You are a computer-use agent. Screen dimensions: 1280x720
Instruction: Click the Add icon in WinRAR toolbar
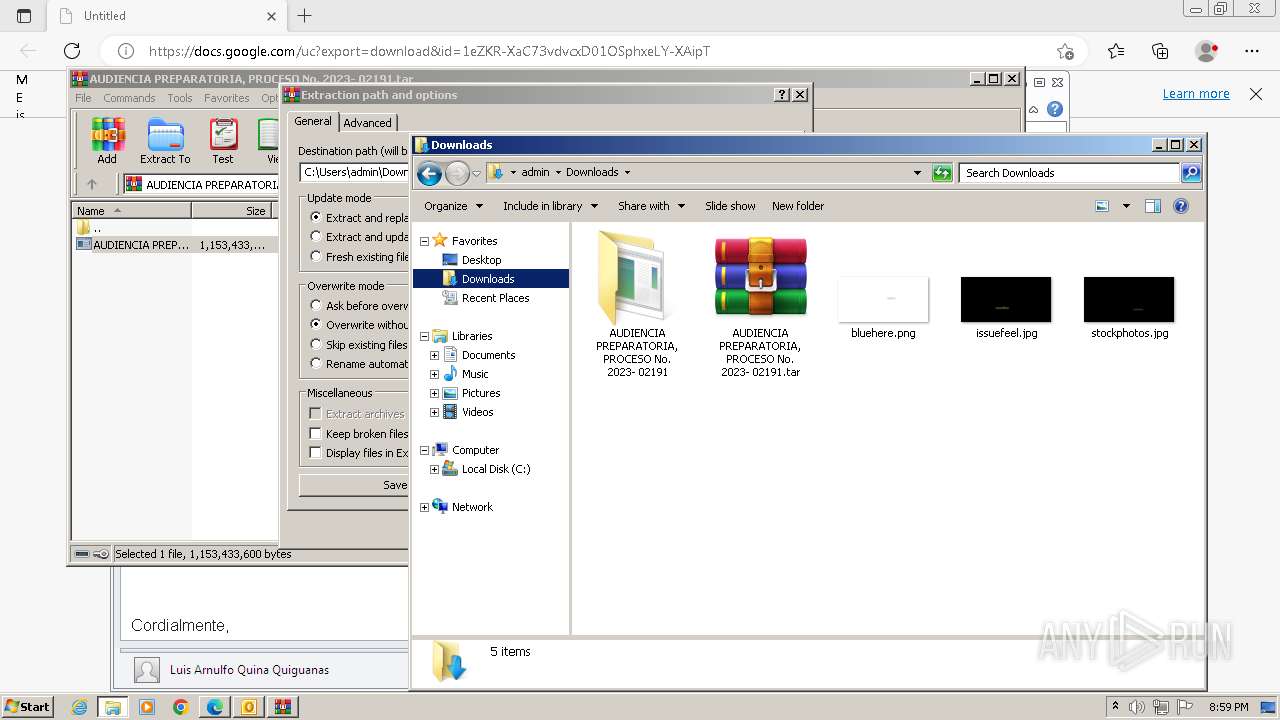pyautogui.click(x=107, y=140)
